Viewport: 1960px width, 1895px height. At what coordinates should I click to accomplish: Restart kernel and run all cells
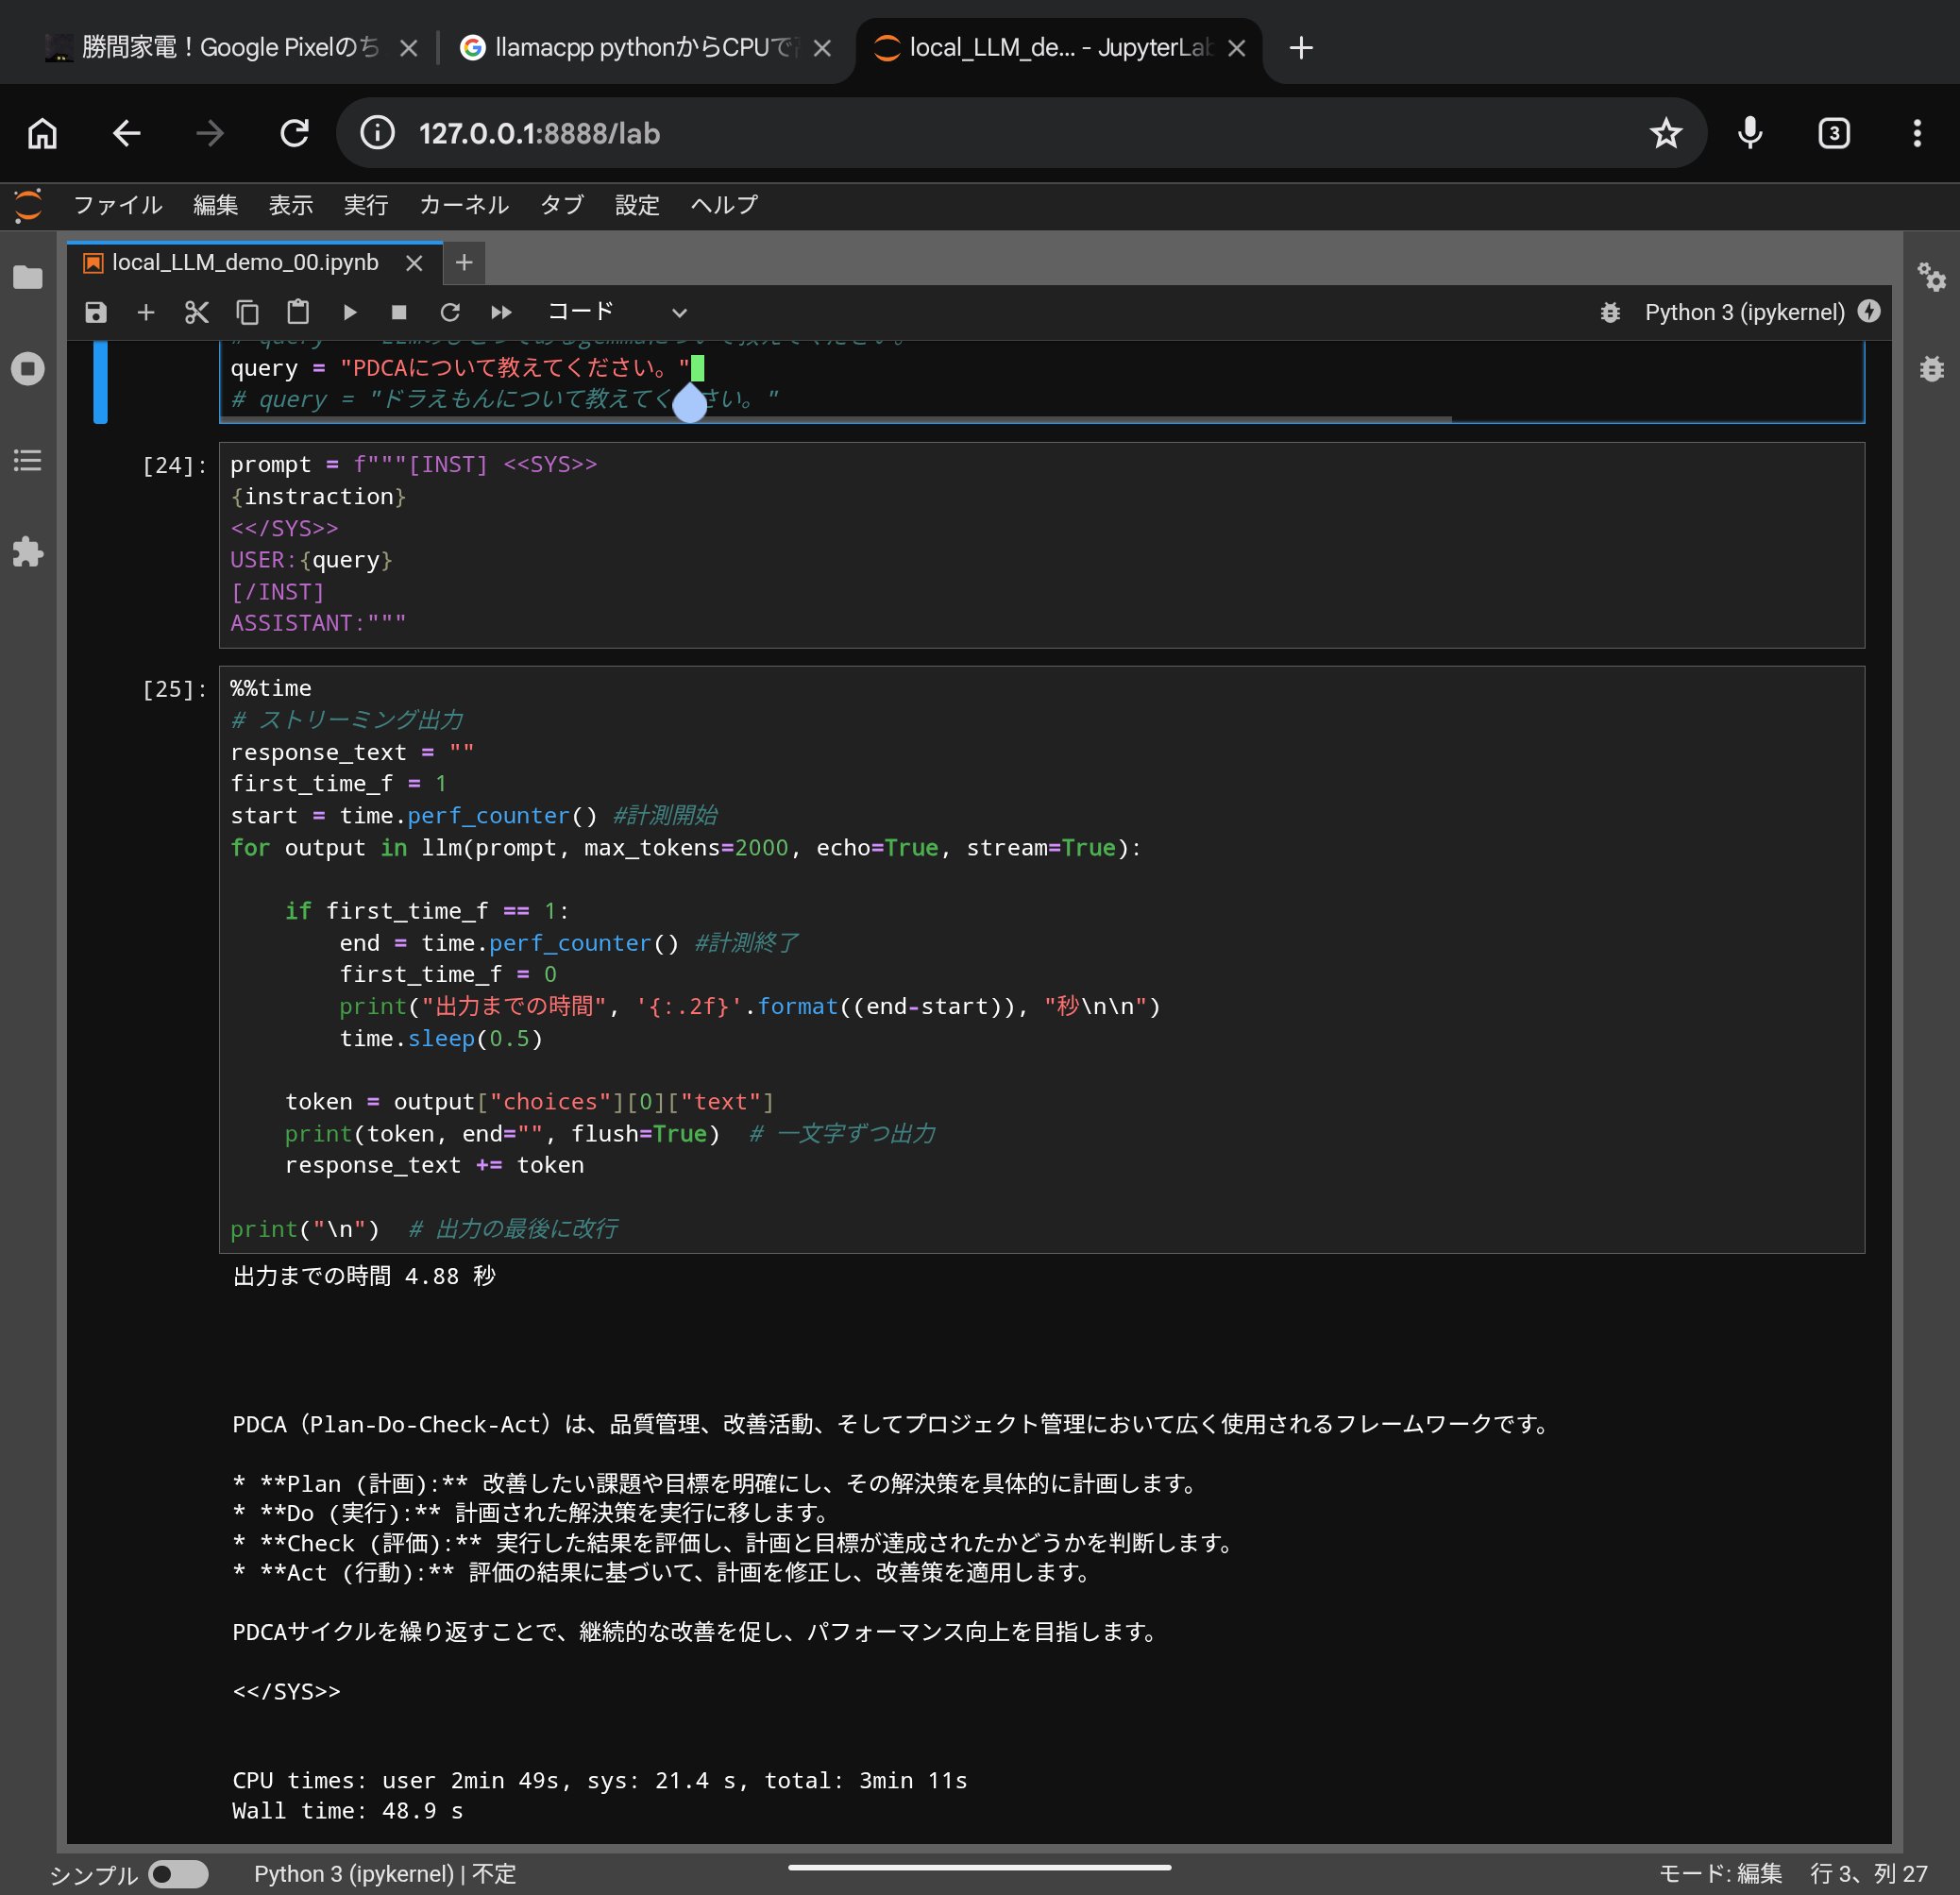(x=501, y=313)
